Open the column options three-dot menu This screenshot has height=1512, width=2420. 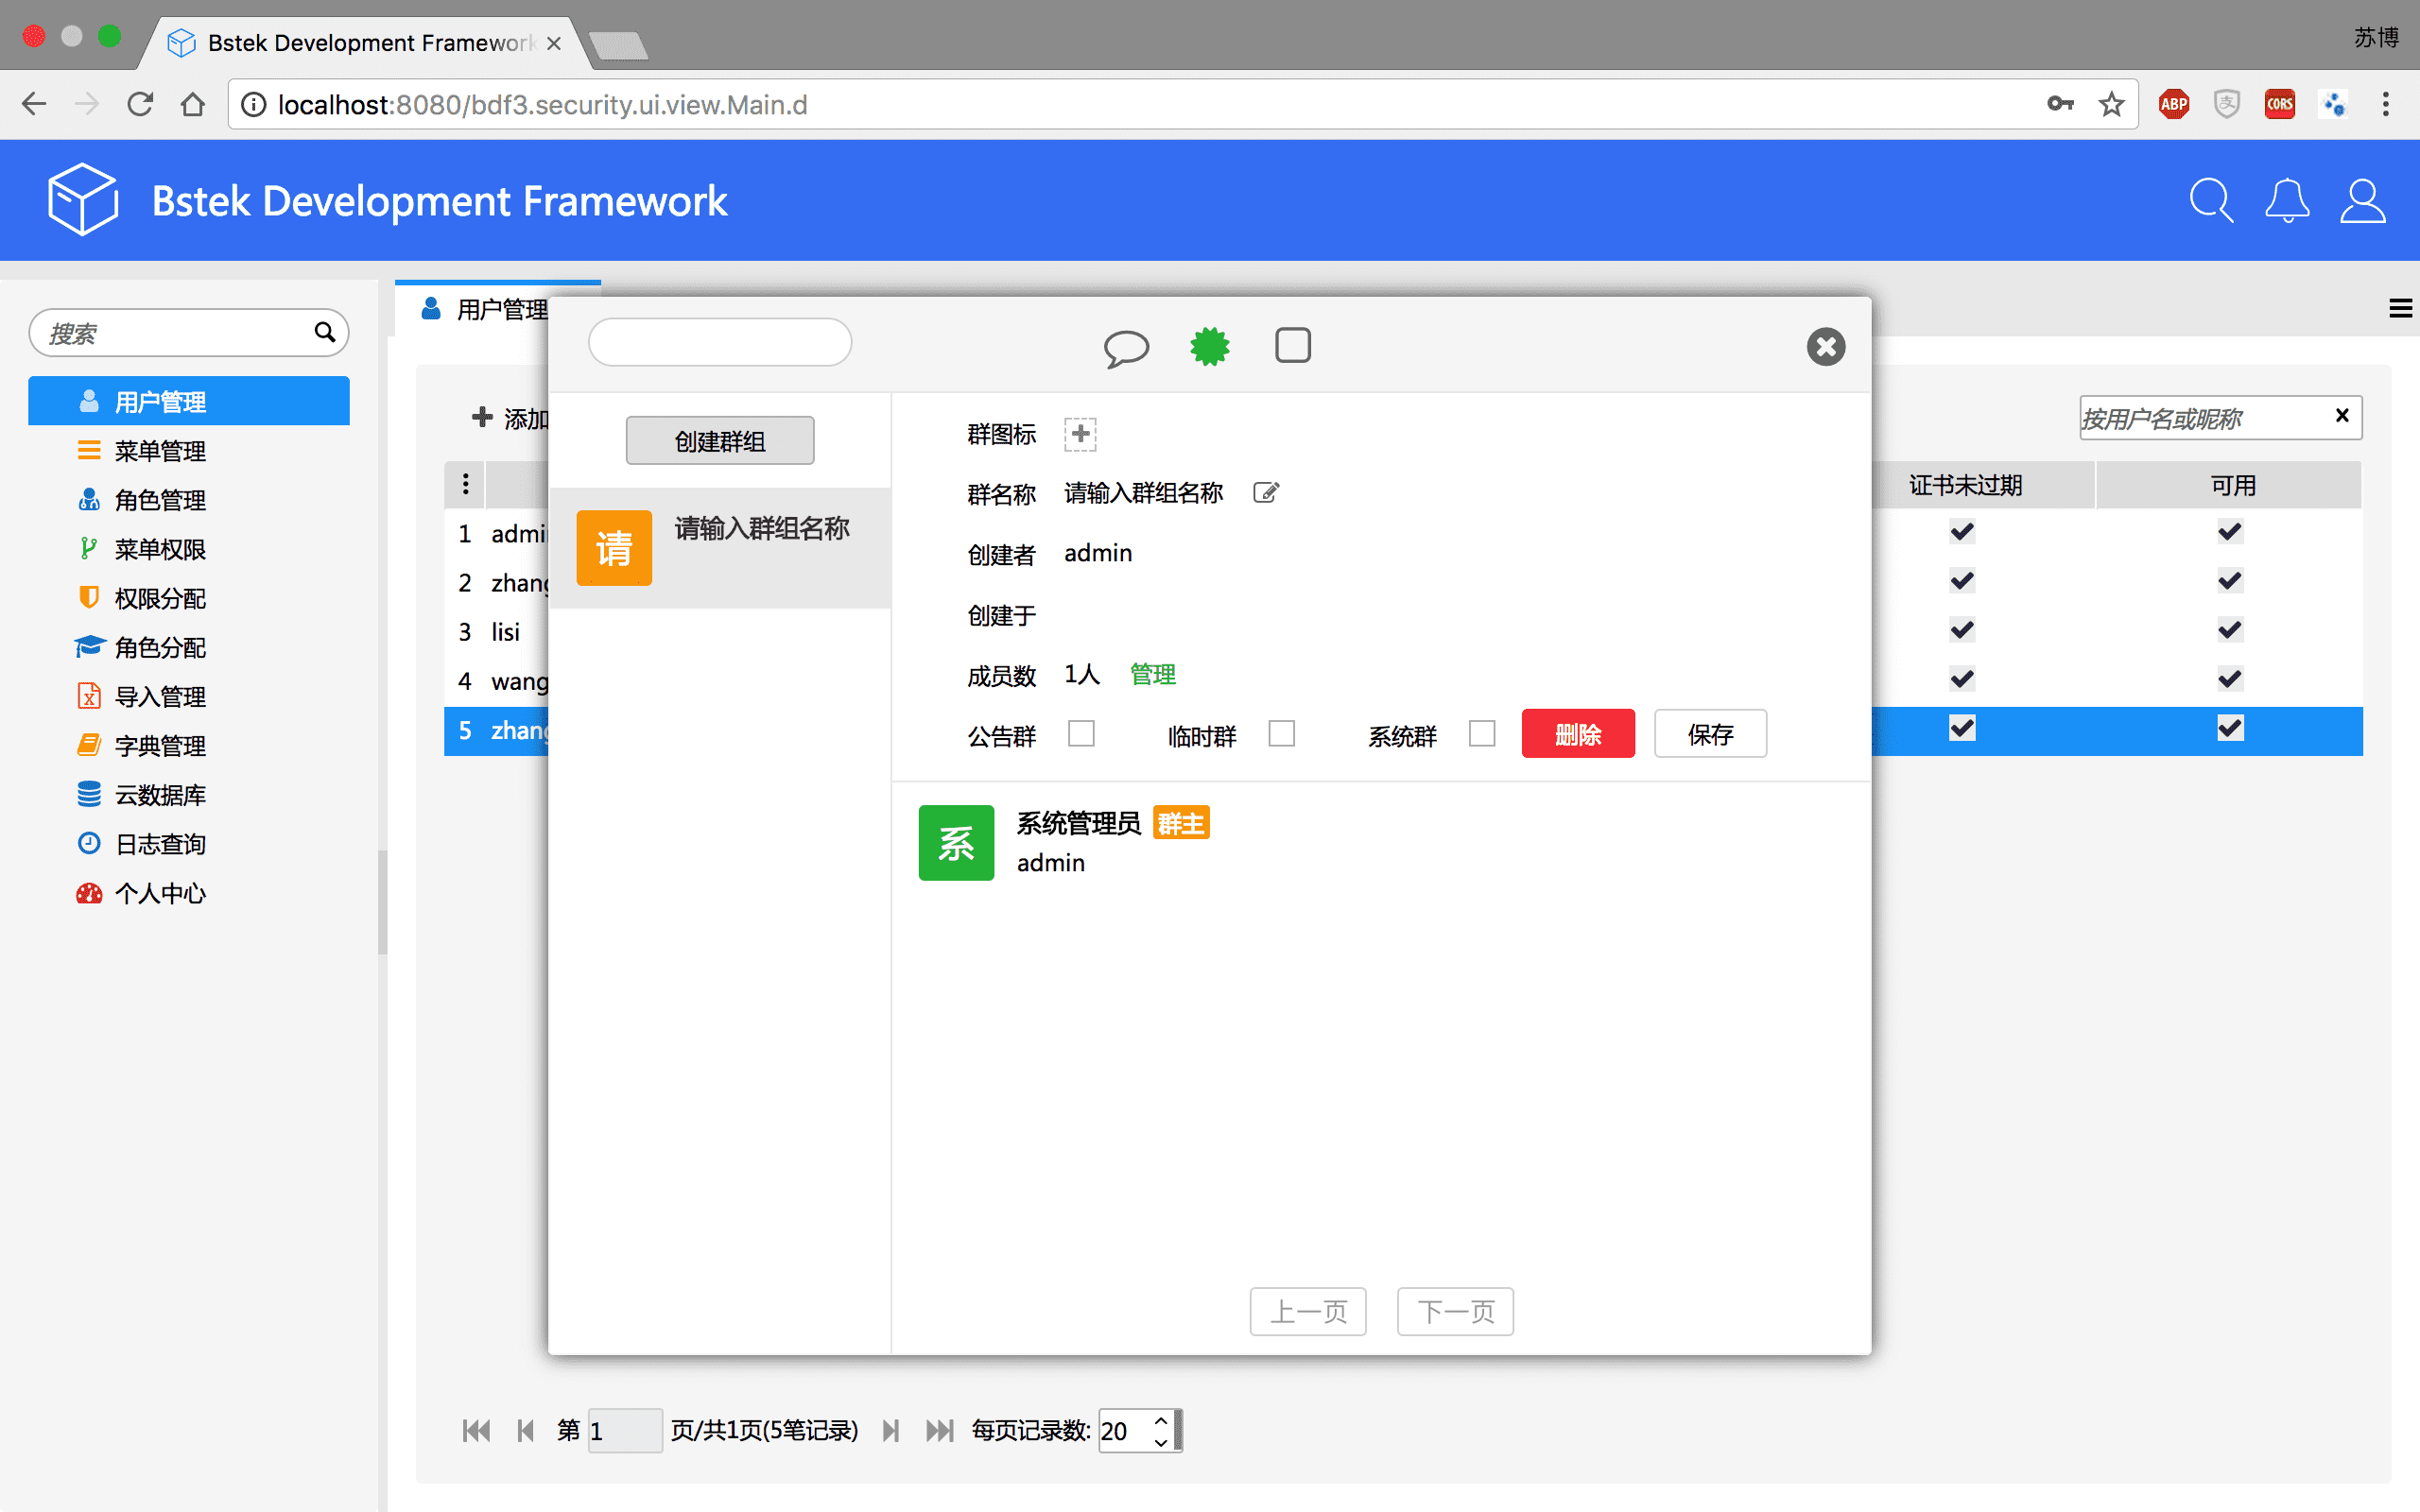(465, 485)
